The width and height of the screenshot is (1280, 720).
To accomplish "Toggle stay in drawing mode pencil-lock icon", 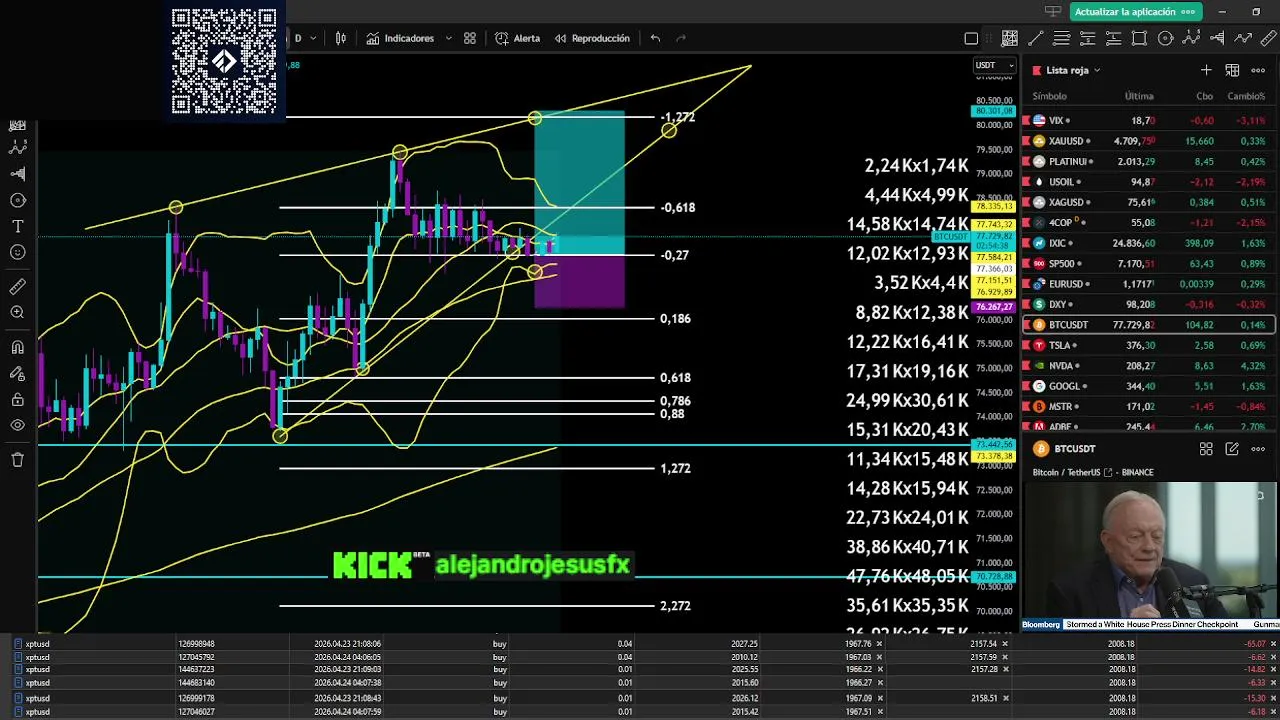I will point(17,374).
